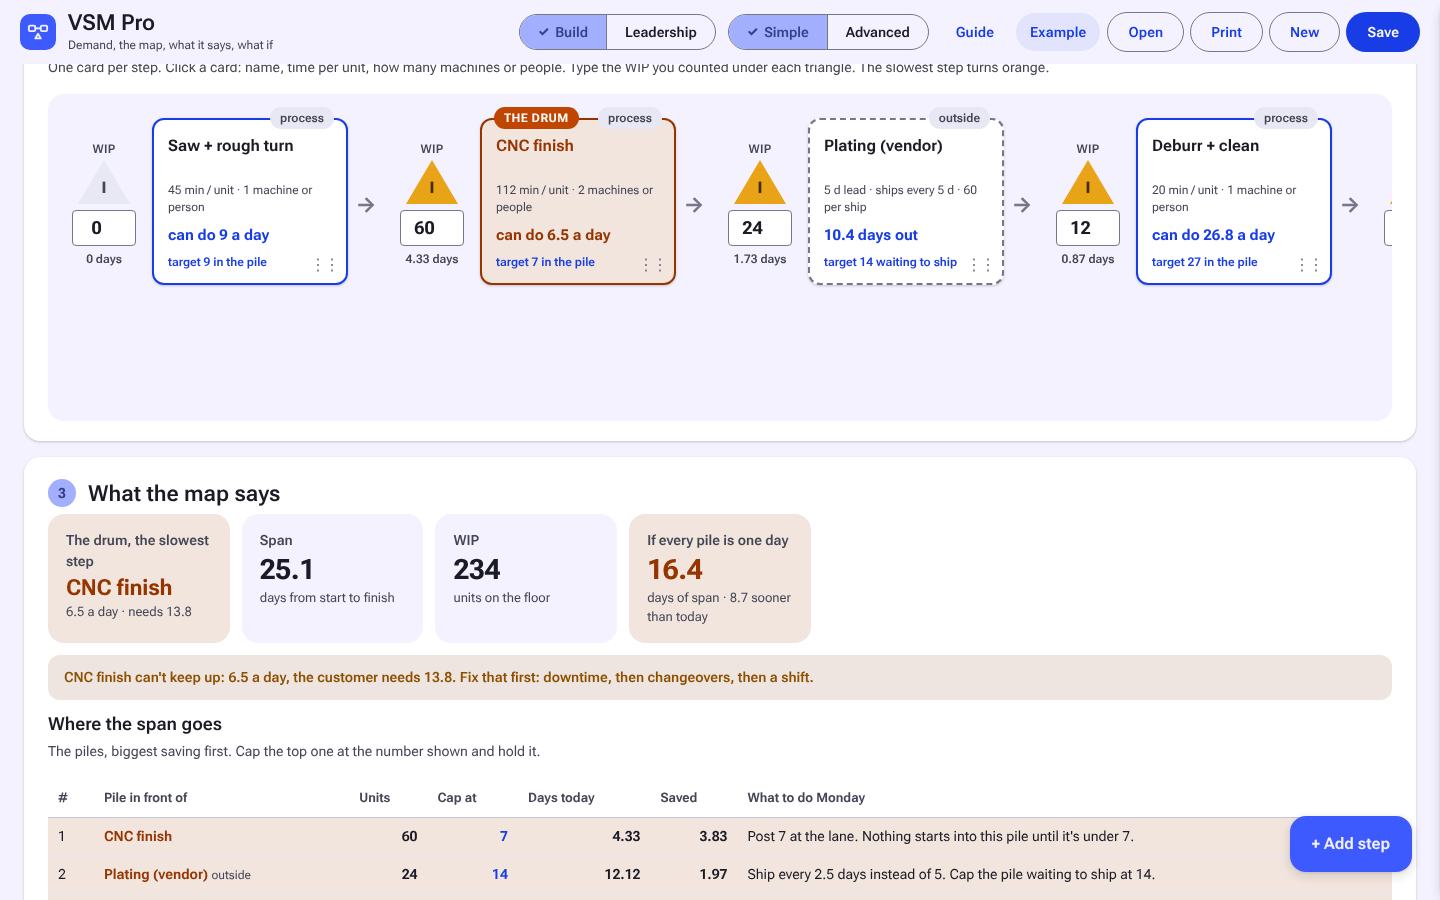The height and width of the screenshot is (900, 1440).
Task: Click the Span 25.1 days summary tile
Action: pyautogui.click(x=332, y=578)
